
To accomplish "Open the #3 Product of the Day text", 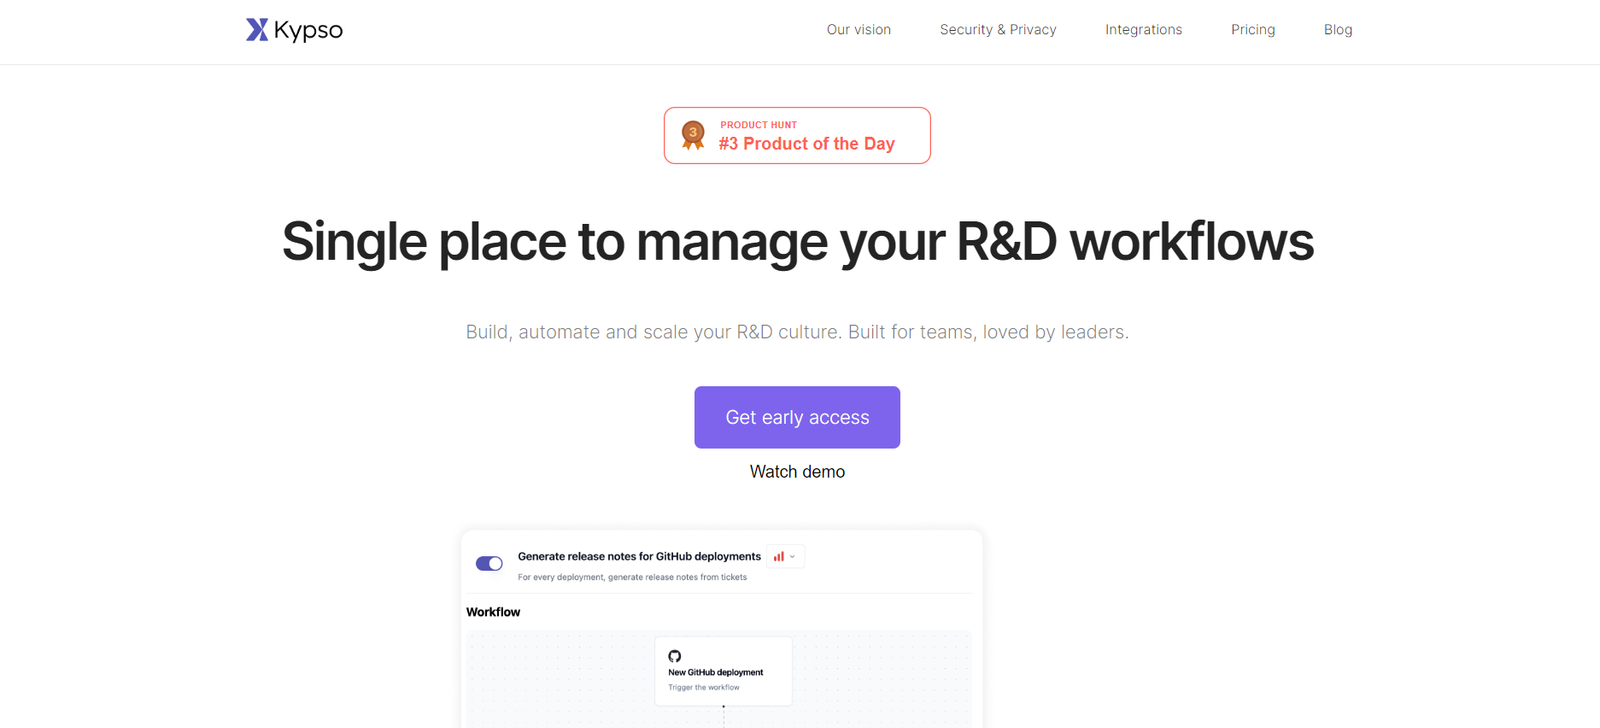I will click(x=806, y=144).
